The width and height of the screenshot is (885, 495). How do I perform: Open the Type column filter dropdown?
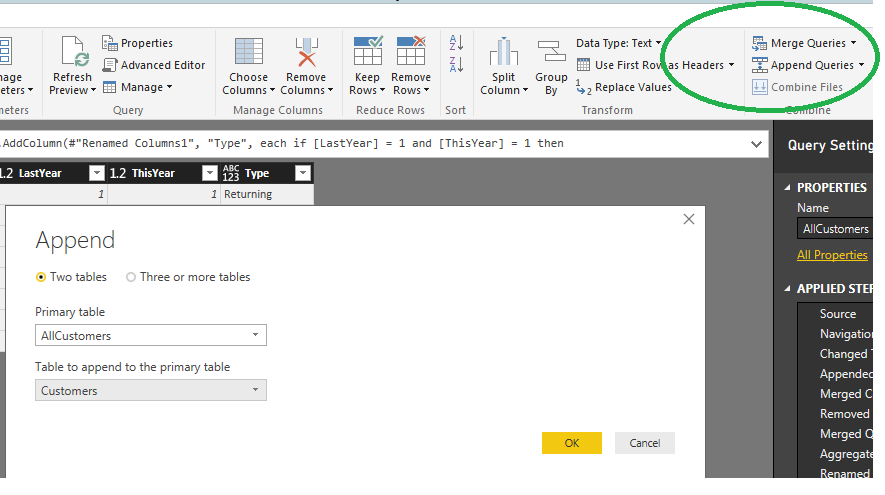coord(303,173)
